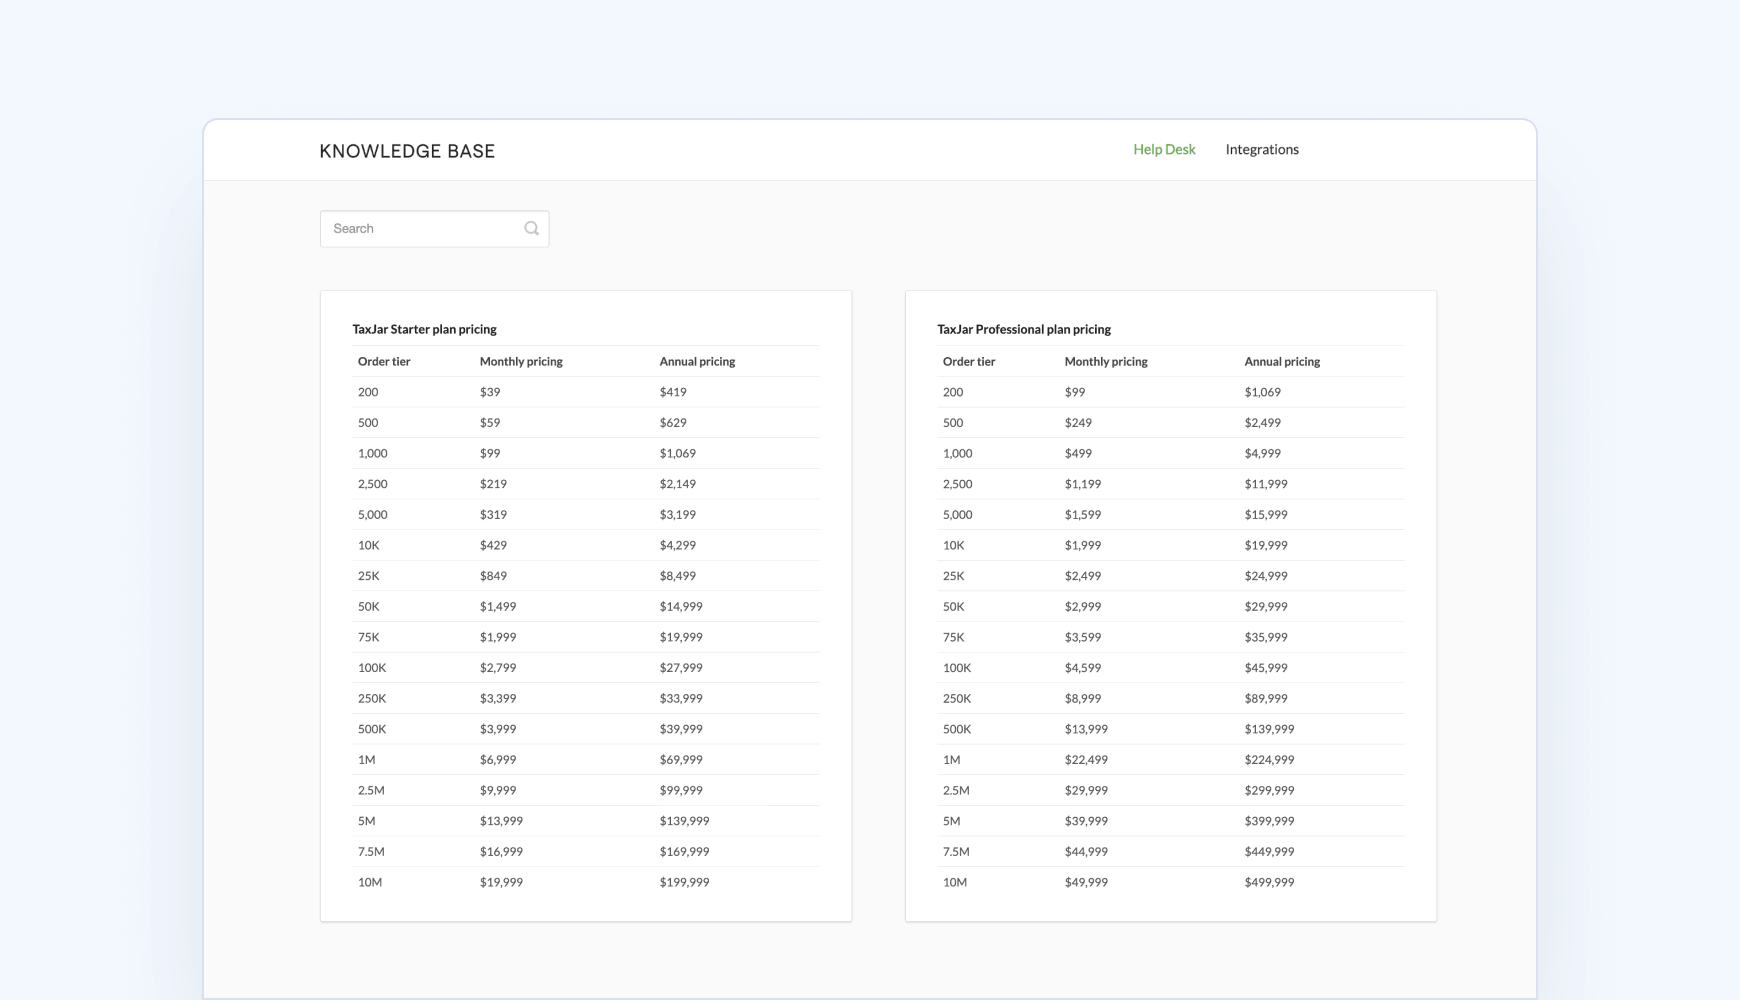Click the $16,999 monthly cell
1740x1000 pixels.
[501, 852]
